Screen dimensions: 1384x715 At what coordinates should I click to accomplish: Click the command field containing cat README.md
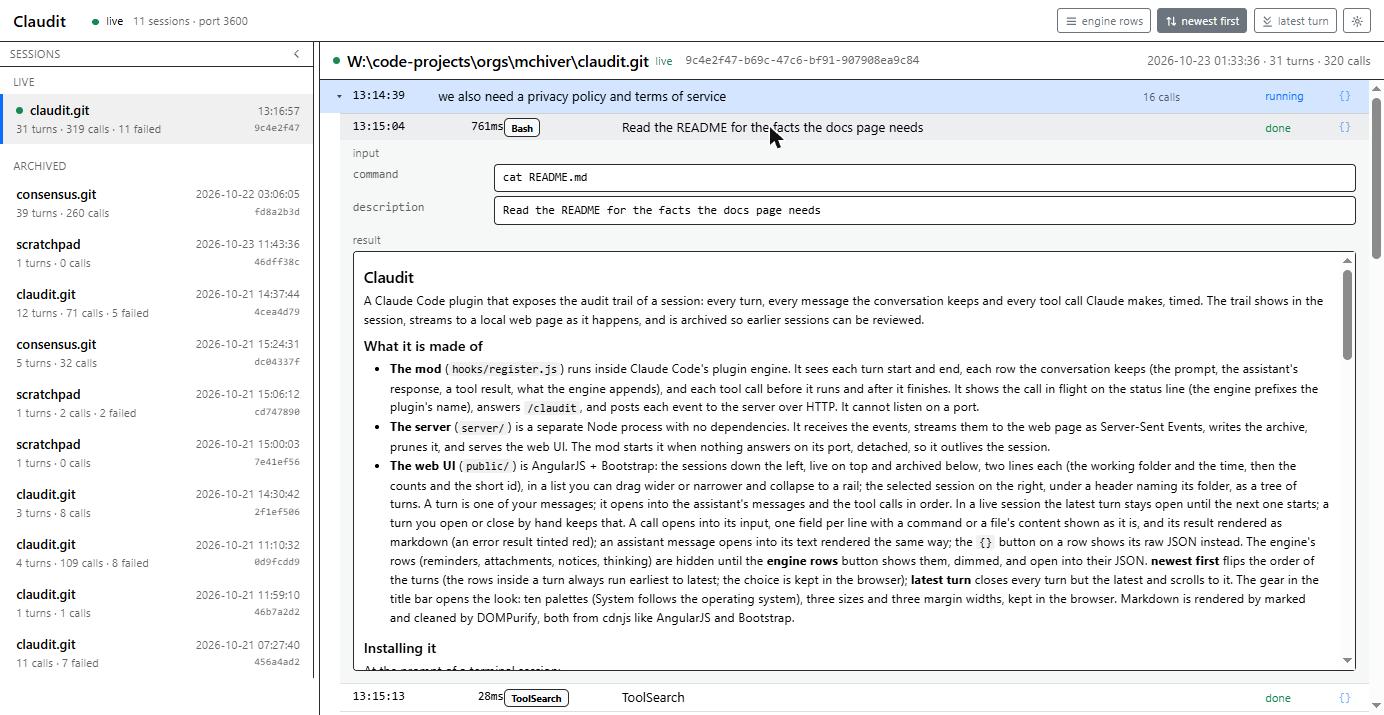[x=924, y=177]
